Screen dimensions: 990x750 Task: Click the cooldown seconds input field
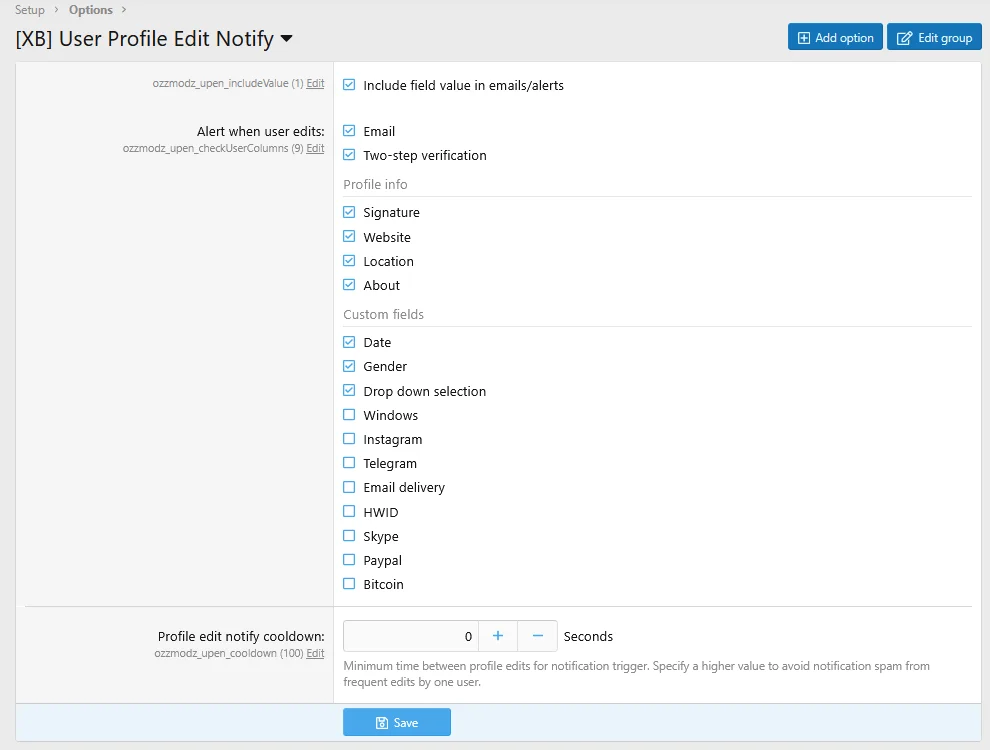[410, 636]
